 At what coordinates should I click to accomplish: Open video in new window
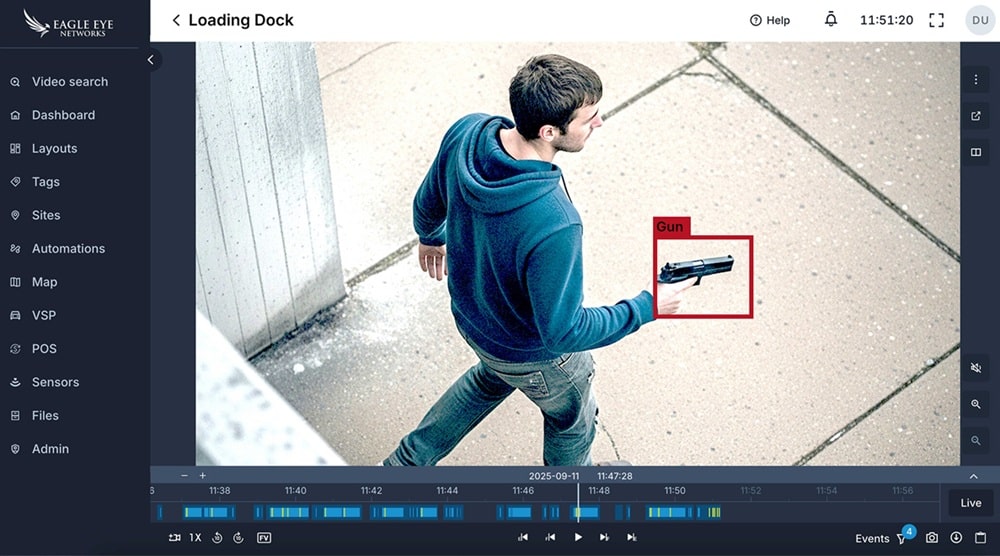point(976,116)
